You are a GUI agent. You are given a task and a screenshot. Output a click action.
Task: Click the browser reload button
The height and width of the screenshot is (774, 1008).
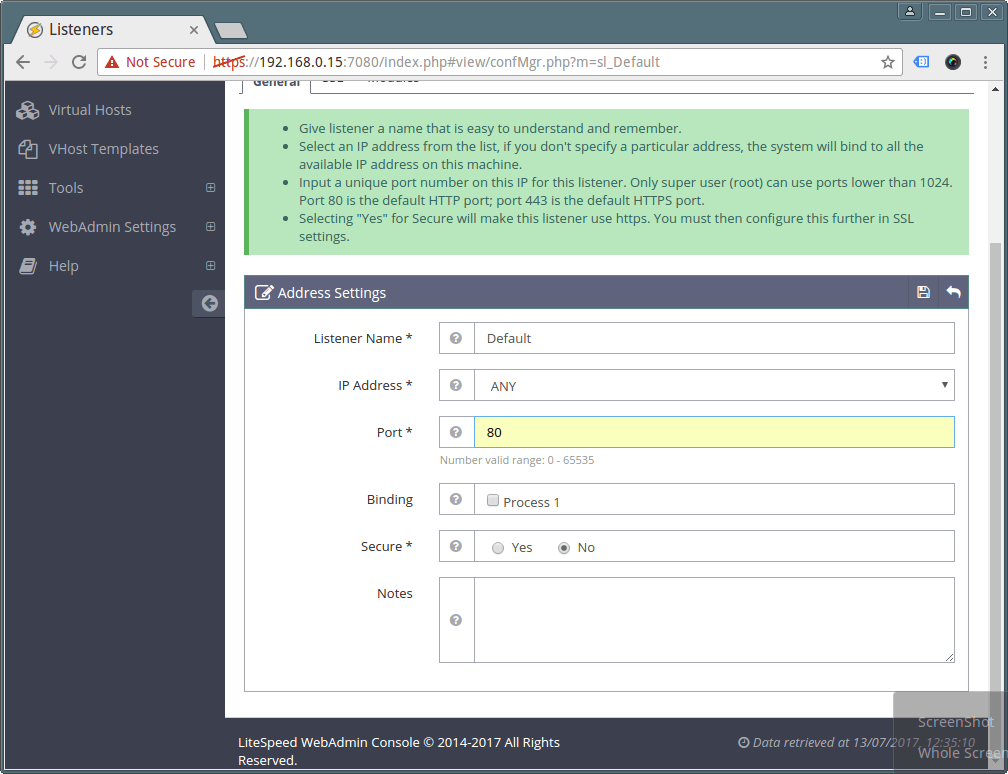[76, 62]
